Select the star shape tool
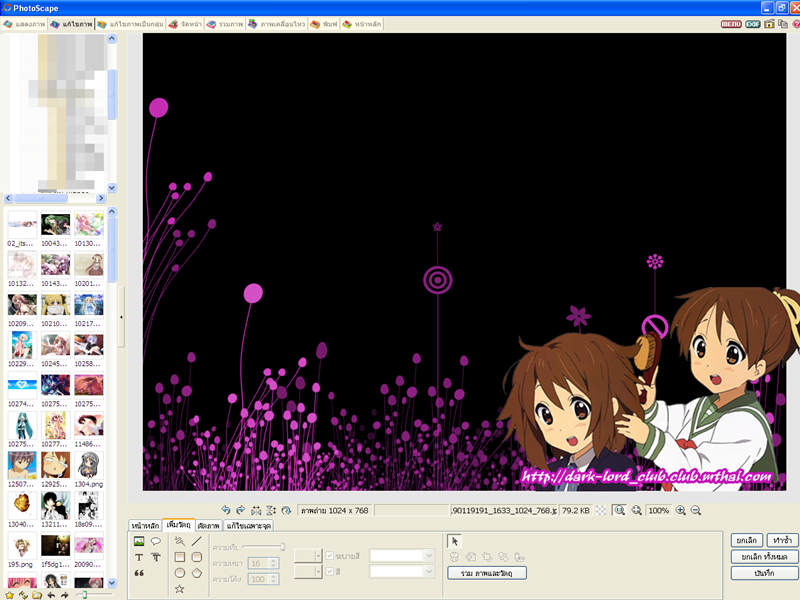 click(x=180, y=589)
